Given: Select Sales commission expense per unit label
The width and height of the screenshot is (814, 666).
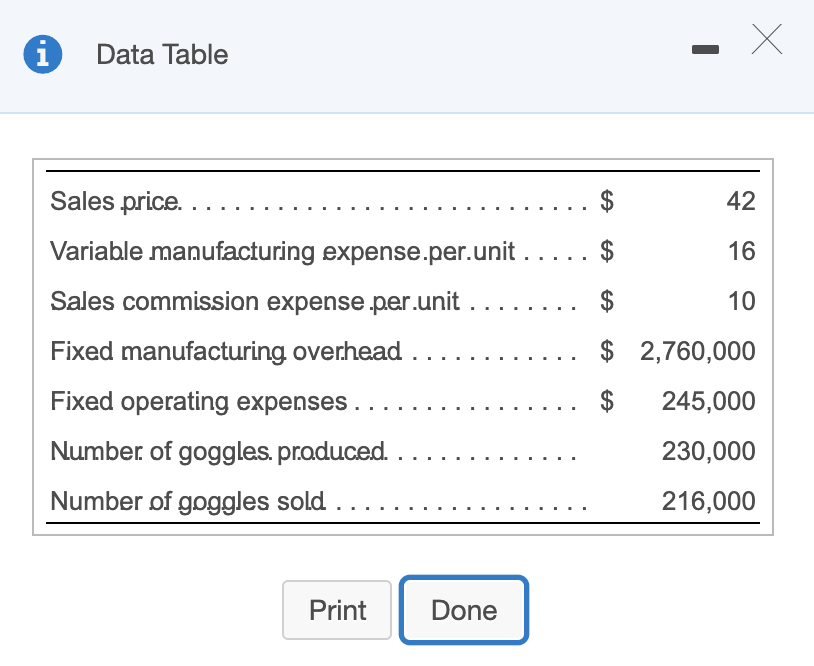Looking at the screenshot, I should click(x=255, y=301).
